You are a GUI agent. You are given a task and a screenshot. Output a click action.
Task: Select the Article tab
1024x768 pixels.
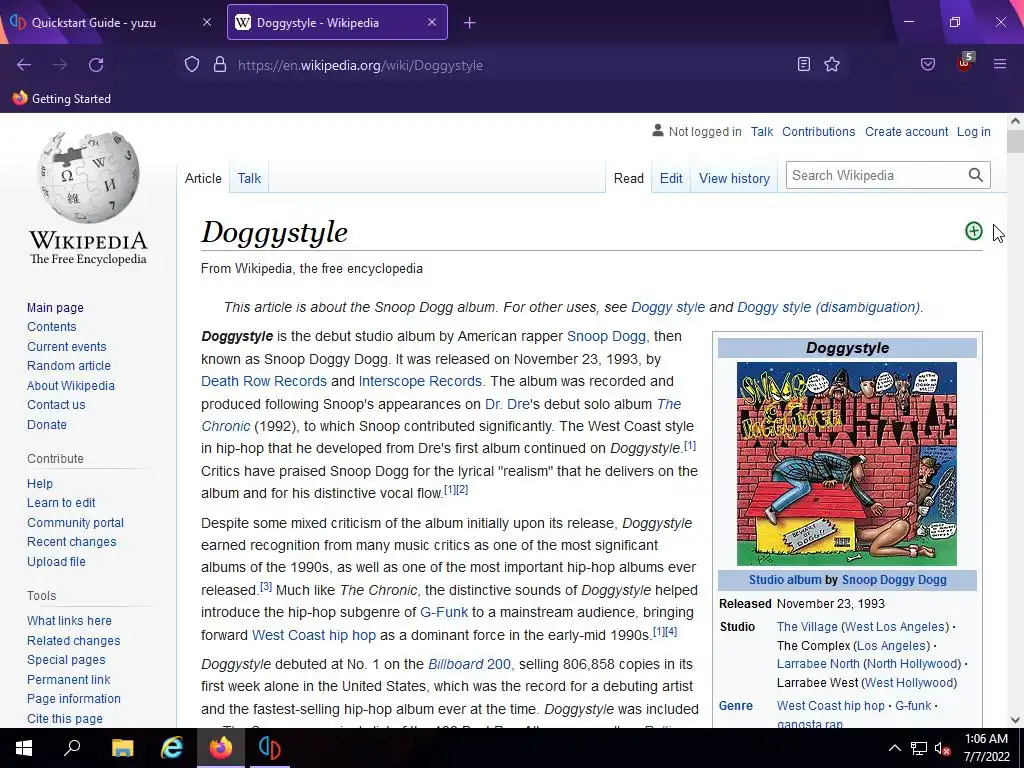(203, 178)
